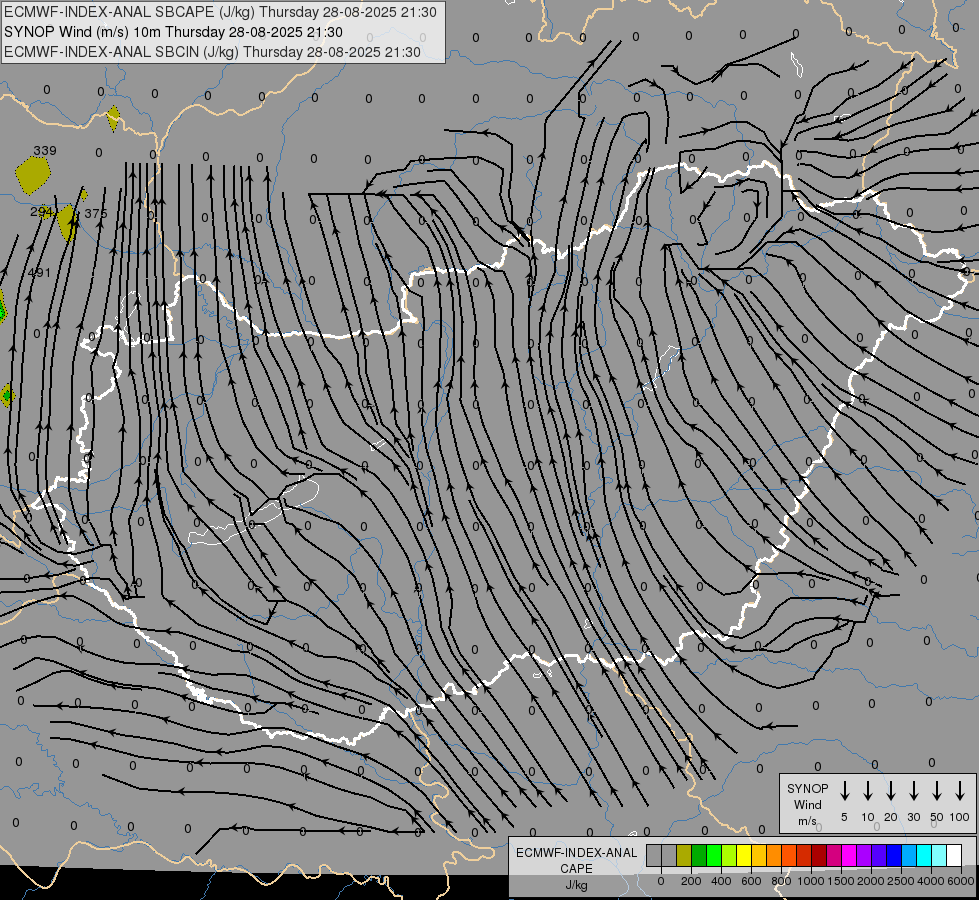Select the dark green 200–300 CAPE swatch

click(699, 855)
